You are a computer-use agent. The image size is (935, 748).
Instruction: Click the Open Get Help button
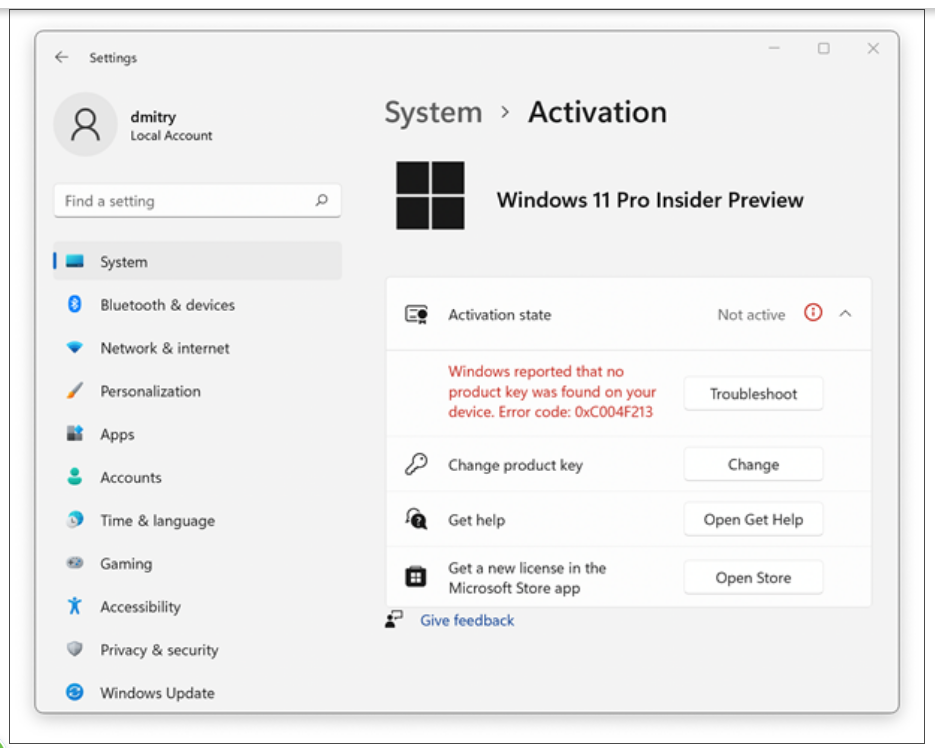pos(753,520)
